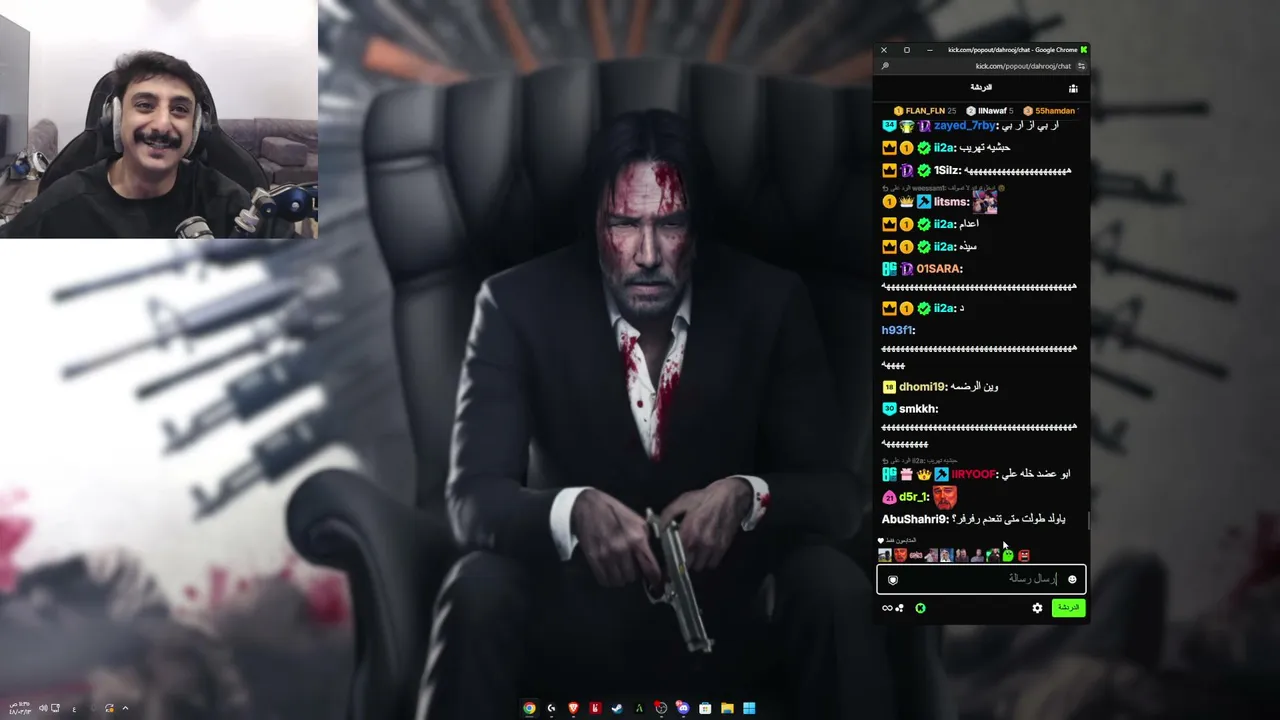Click username AbuShahri9 in chat

pyautogui.click(x=915, y=520)
